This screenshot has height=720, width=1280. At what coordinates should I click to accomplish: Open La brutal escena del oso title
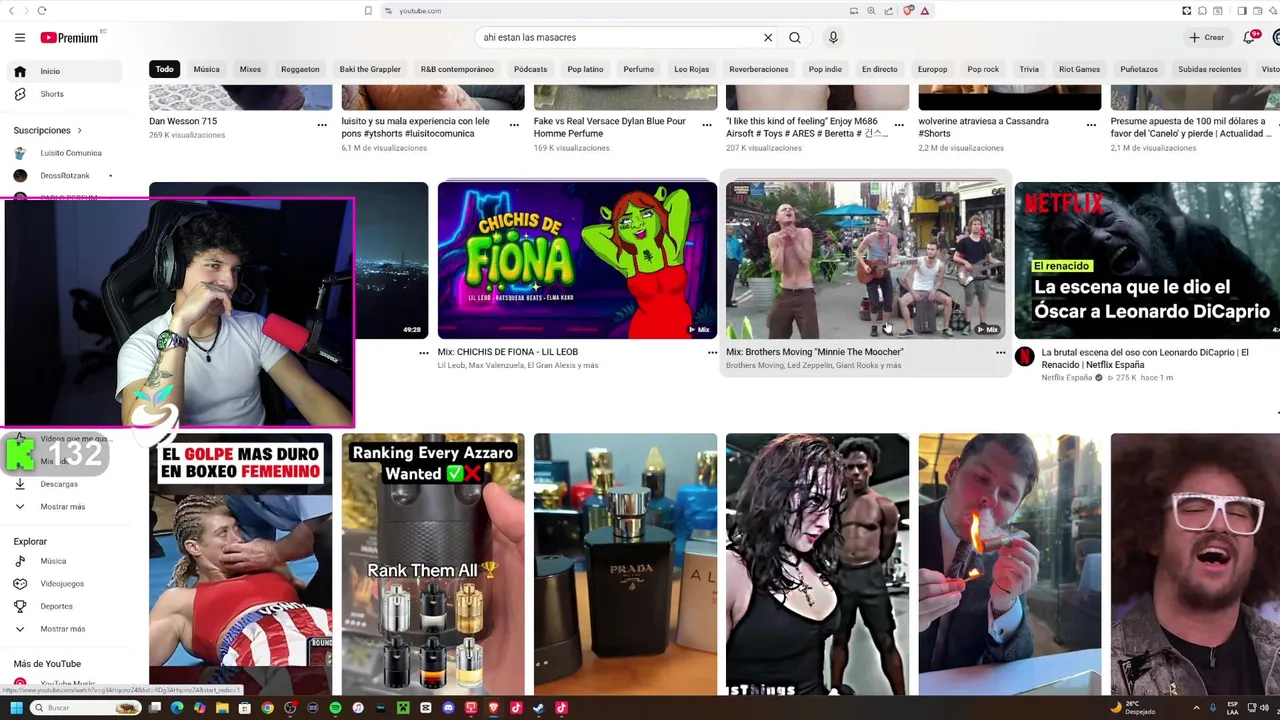(x=1145, y=358)
